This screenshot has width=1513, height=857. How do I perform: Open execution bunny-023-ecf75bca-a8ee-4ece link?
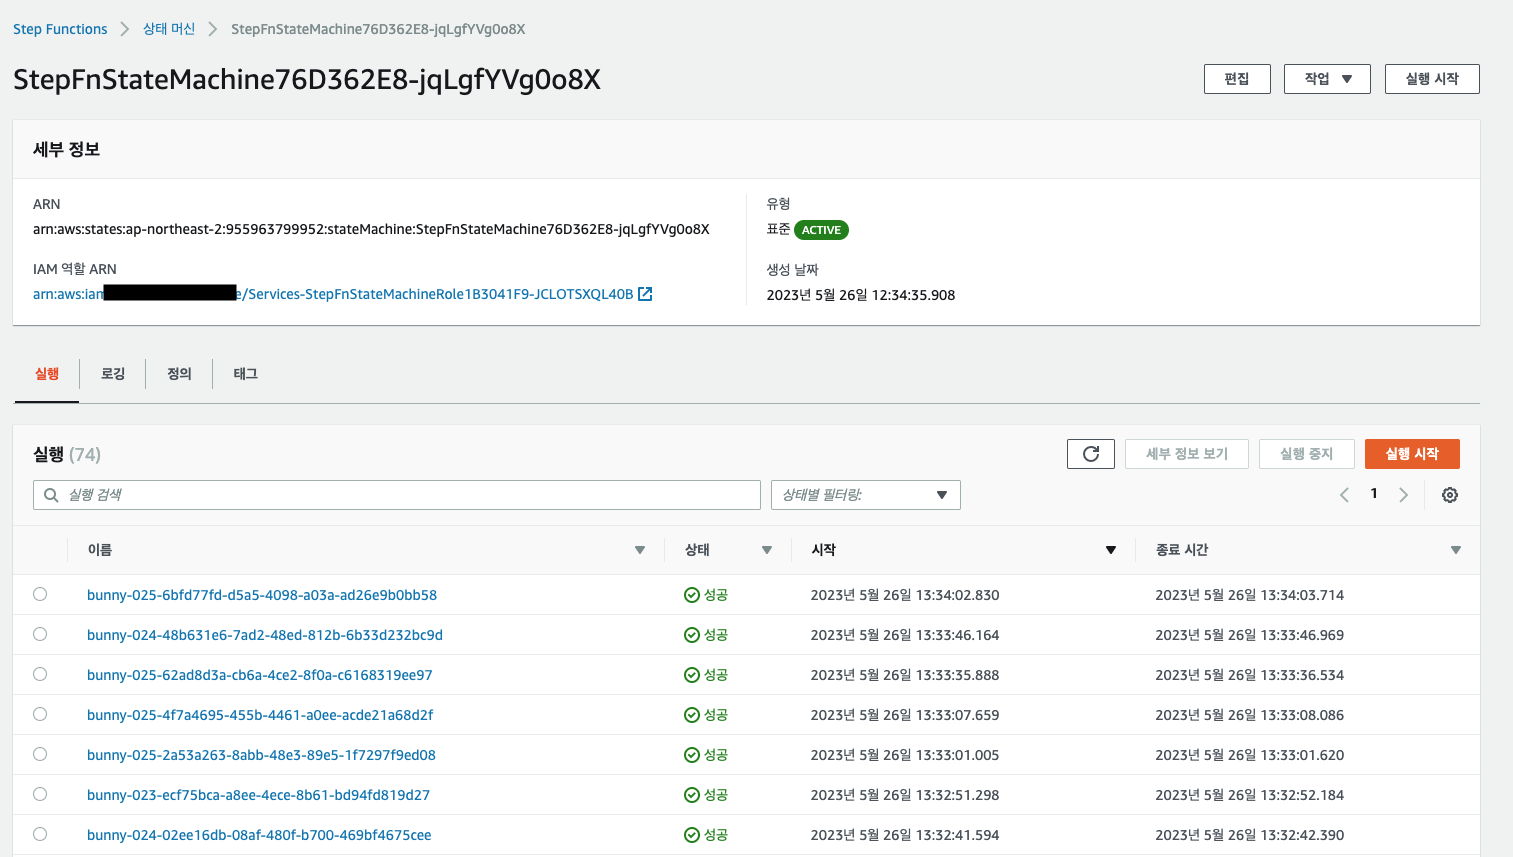[x=258, y=795]
